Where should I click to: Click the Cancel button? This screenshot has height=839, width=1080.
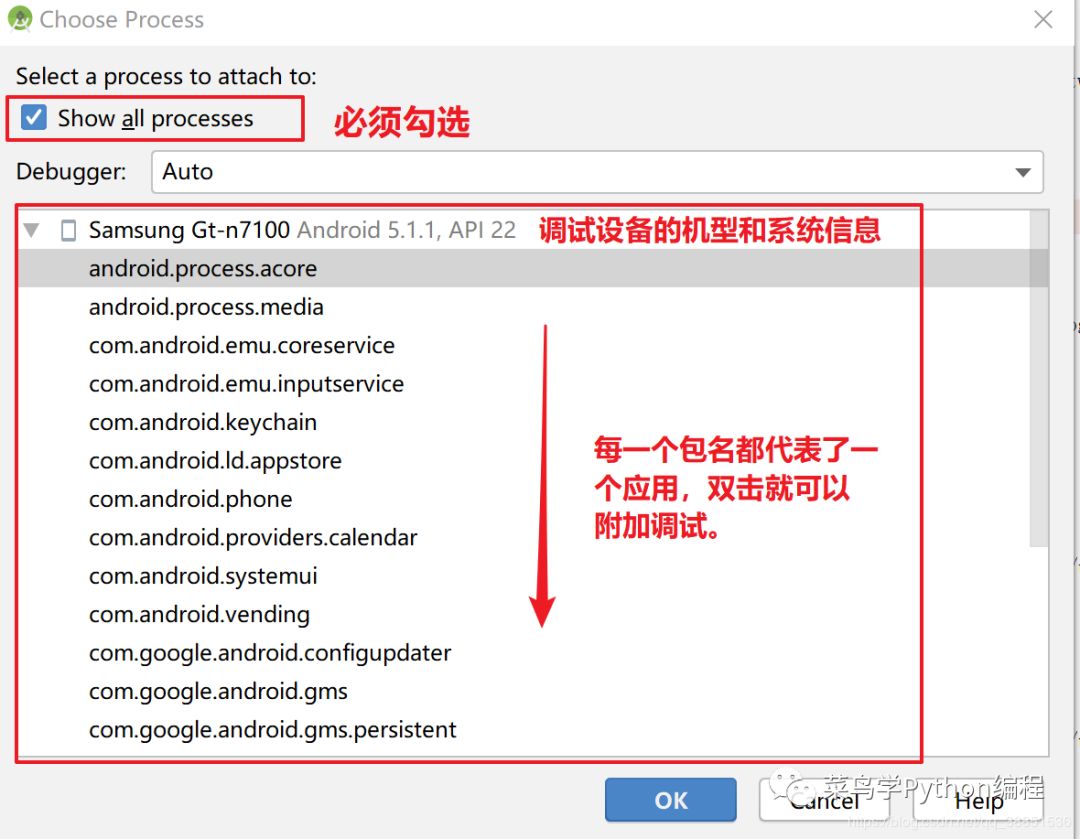(x=824, y=800)
